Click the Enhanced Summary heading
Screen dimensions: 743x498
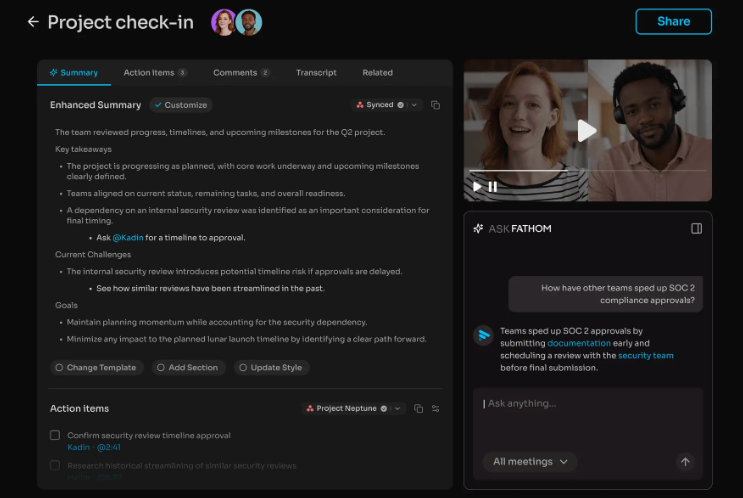[x=95, y=105]
